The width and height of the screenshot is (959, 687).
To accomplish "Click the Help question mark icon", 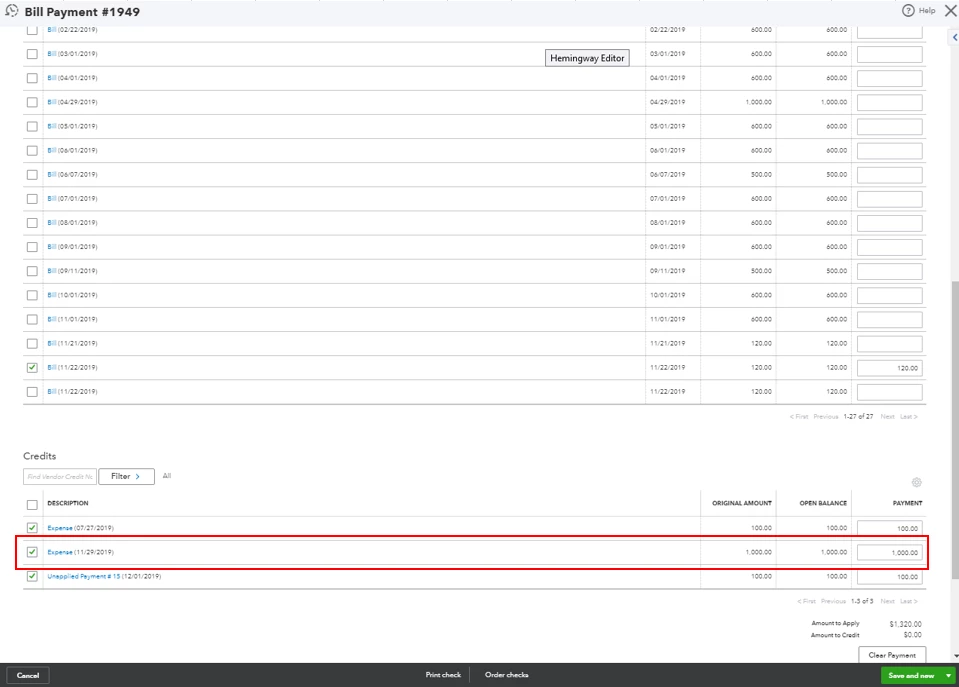I will coord(908,10).
